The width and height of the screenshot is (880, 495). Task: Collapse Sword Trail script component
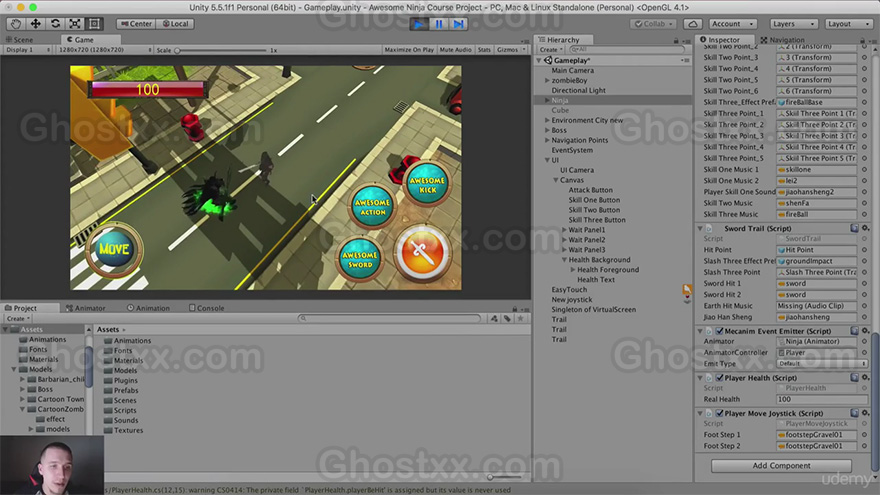click(700, 228)
